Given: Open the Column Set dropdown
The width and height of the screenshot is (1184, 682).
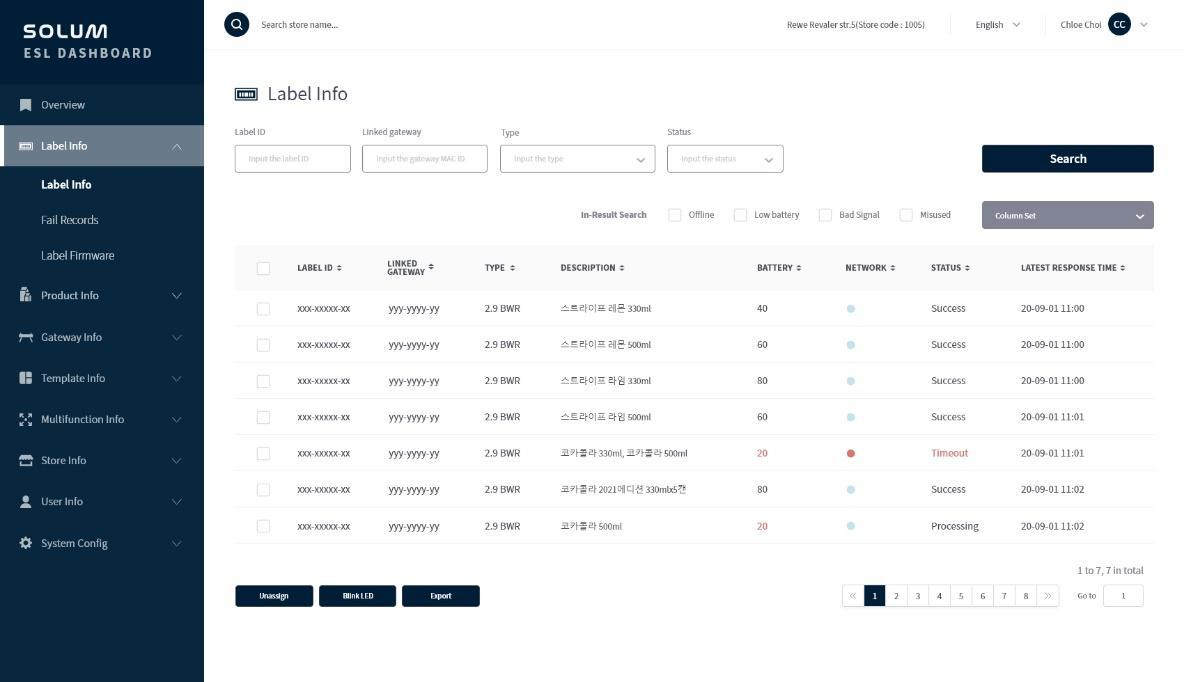Looking at the screenshot, I should (x=1068, y=215).
